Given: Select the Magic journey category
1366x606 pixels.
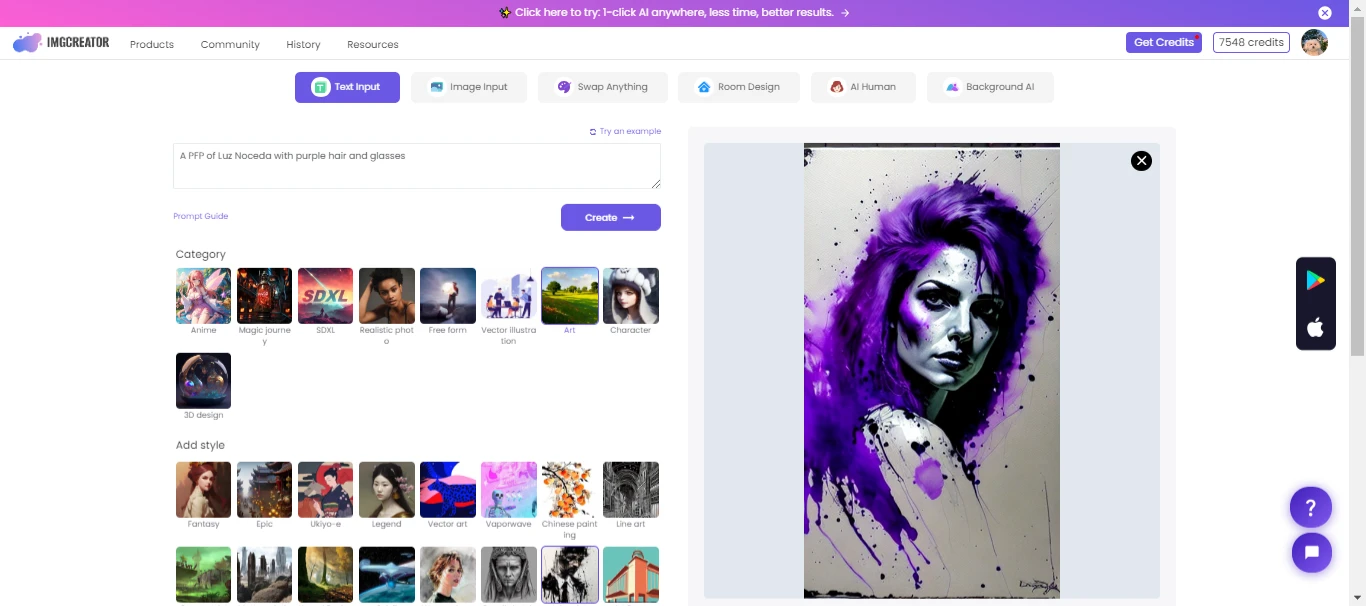Looking at the screenshot, I should click(x=264, y=296).
